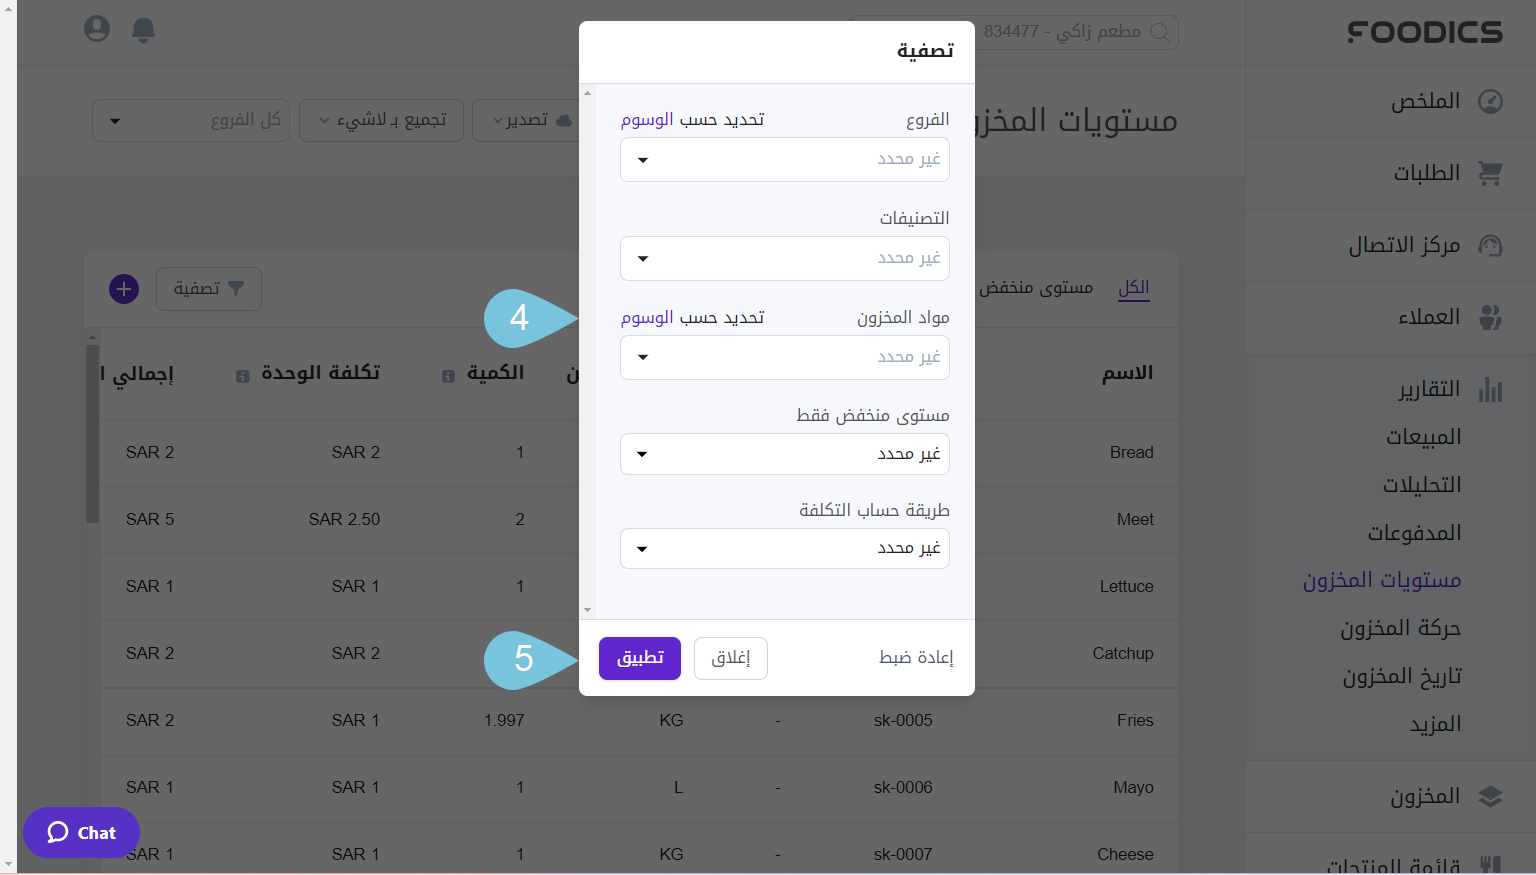Open the مواد المخزون dropdown
The width and height of the screenshot is (1536, 875).
[785, 358]
